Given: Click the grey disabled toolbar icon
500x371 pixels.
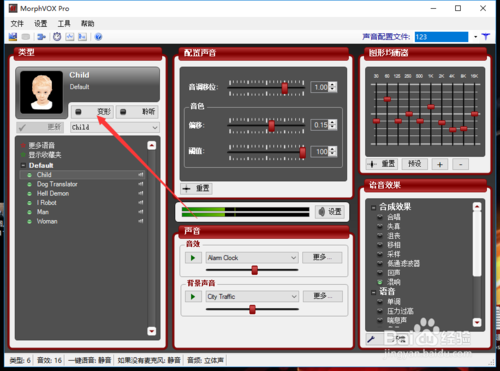Looking at the screenshot, I should tap(26, 37).
